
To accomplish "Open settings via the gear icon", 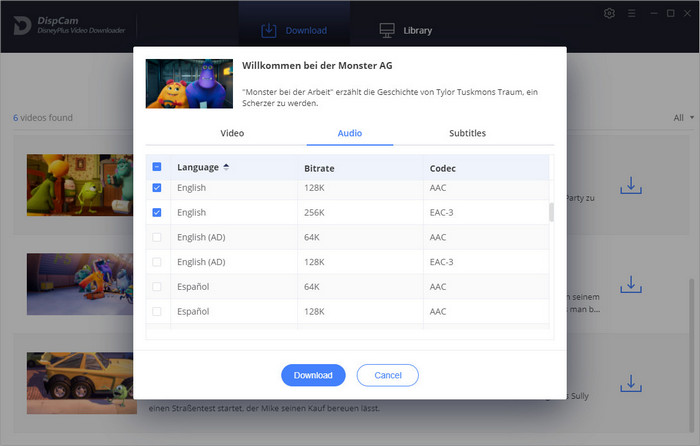I will pyautogui.click(x=610, y=13).
